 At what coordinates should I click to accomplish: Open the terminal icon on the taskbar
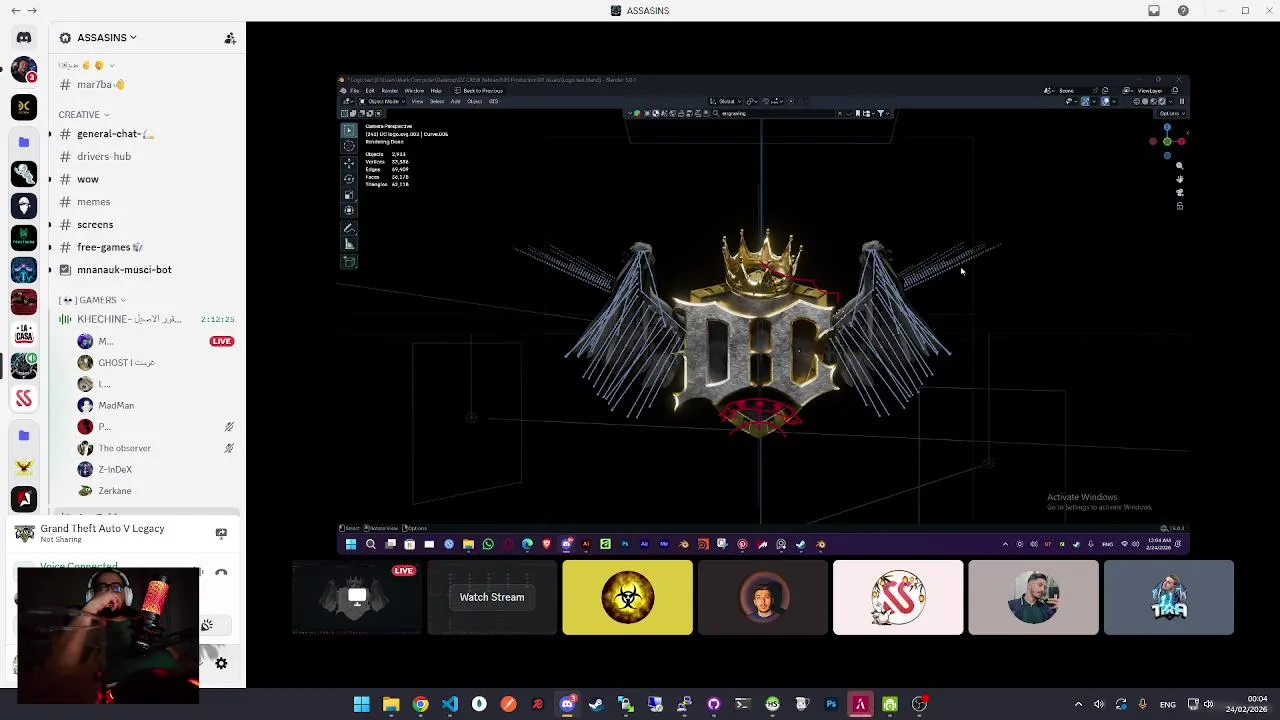[743, 704]
